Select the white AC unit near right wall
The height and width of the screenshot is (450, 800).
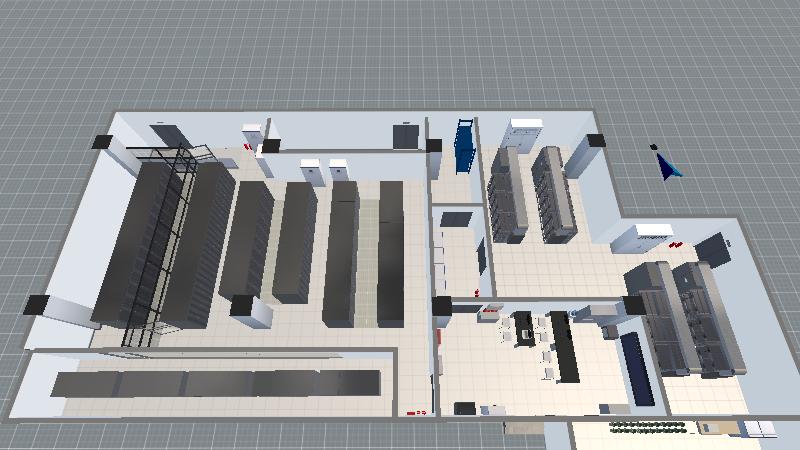pos(638,238)
